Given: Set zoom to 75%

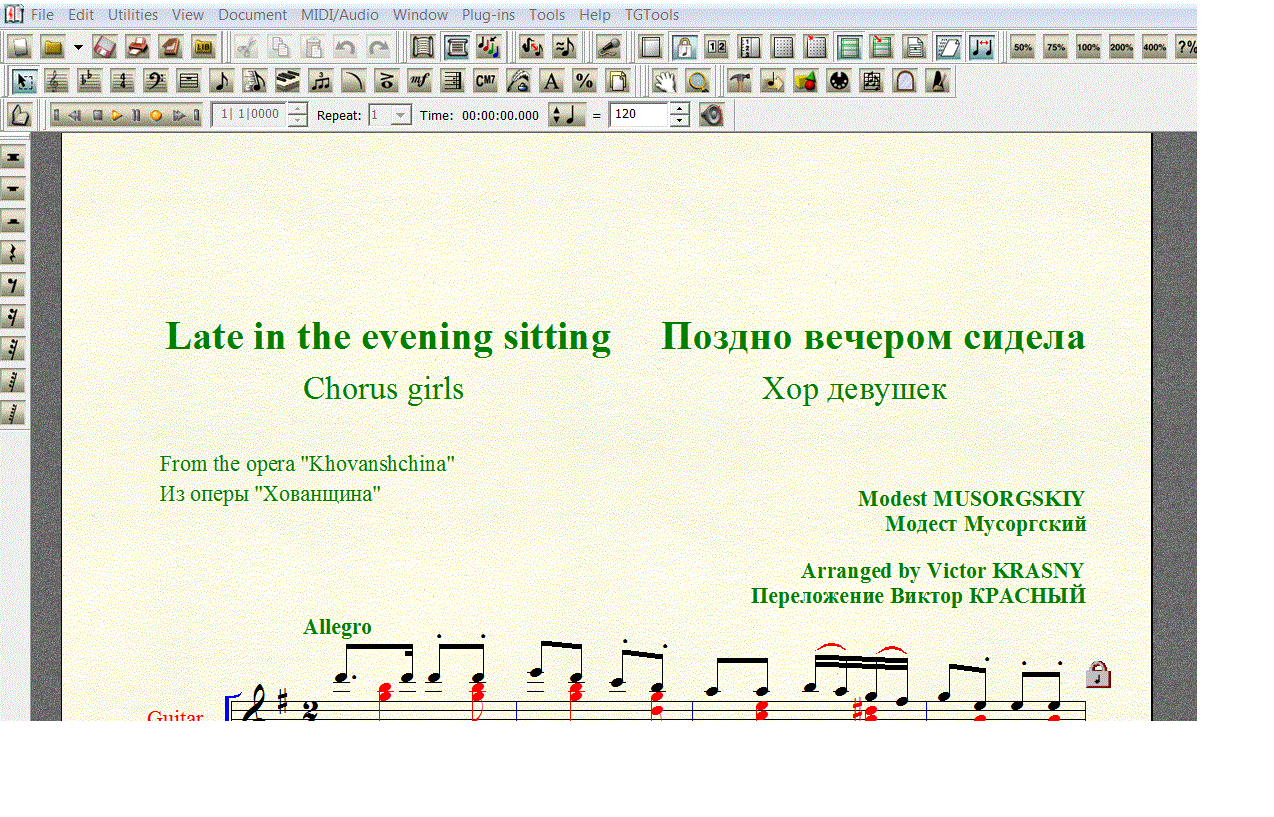Looking at the screenshot, I should 1055,47.
